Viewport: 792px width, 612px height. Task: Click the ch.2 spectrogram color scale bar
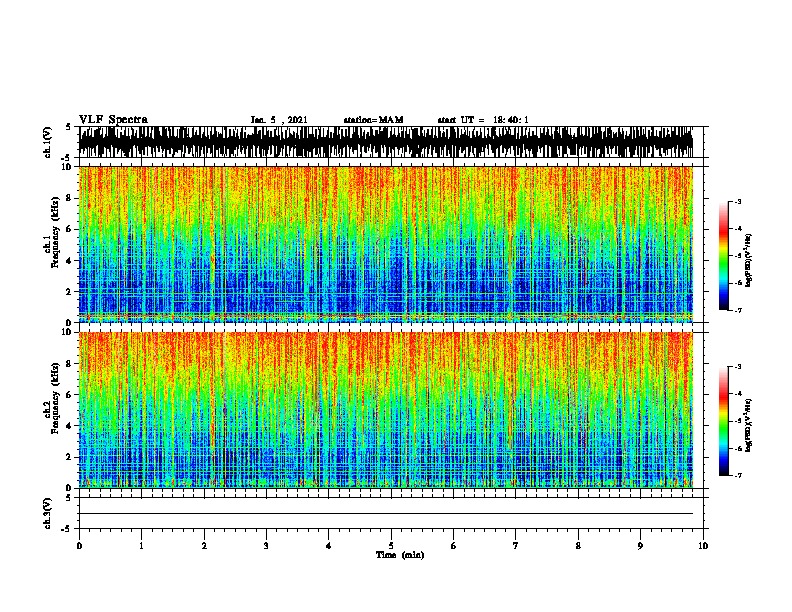pos(723,421)
